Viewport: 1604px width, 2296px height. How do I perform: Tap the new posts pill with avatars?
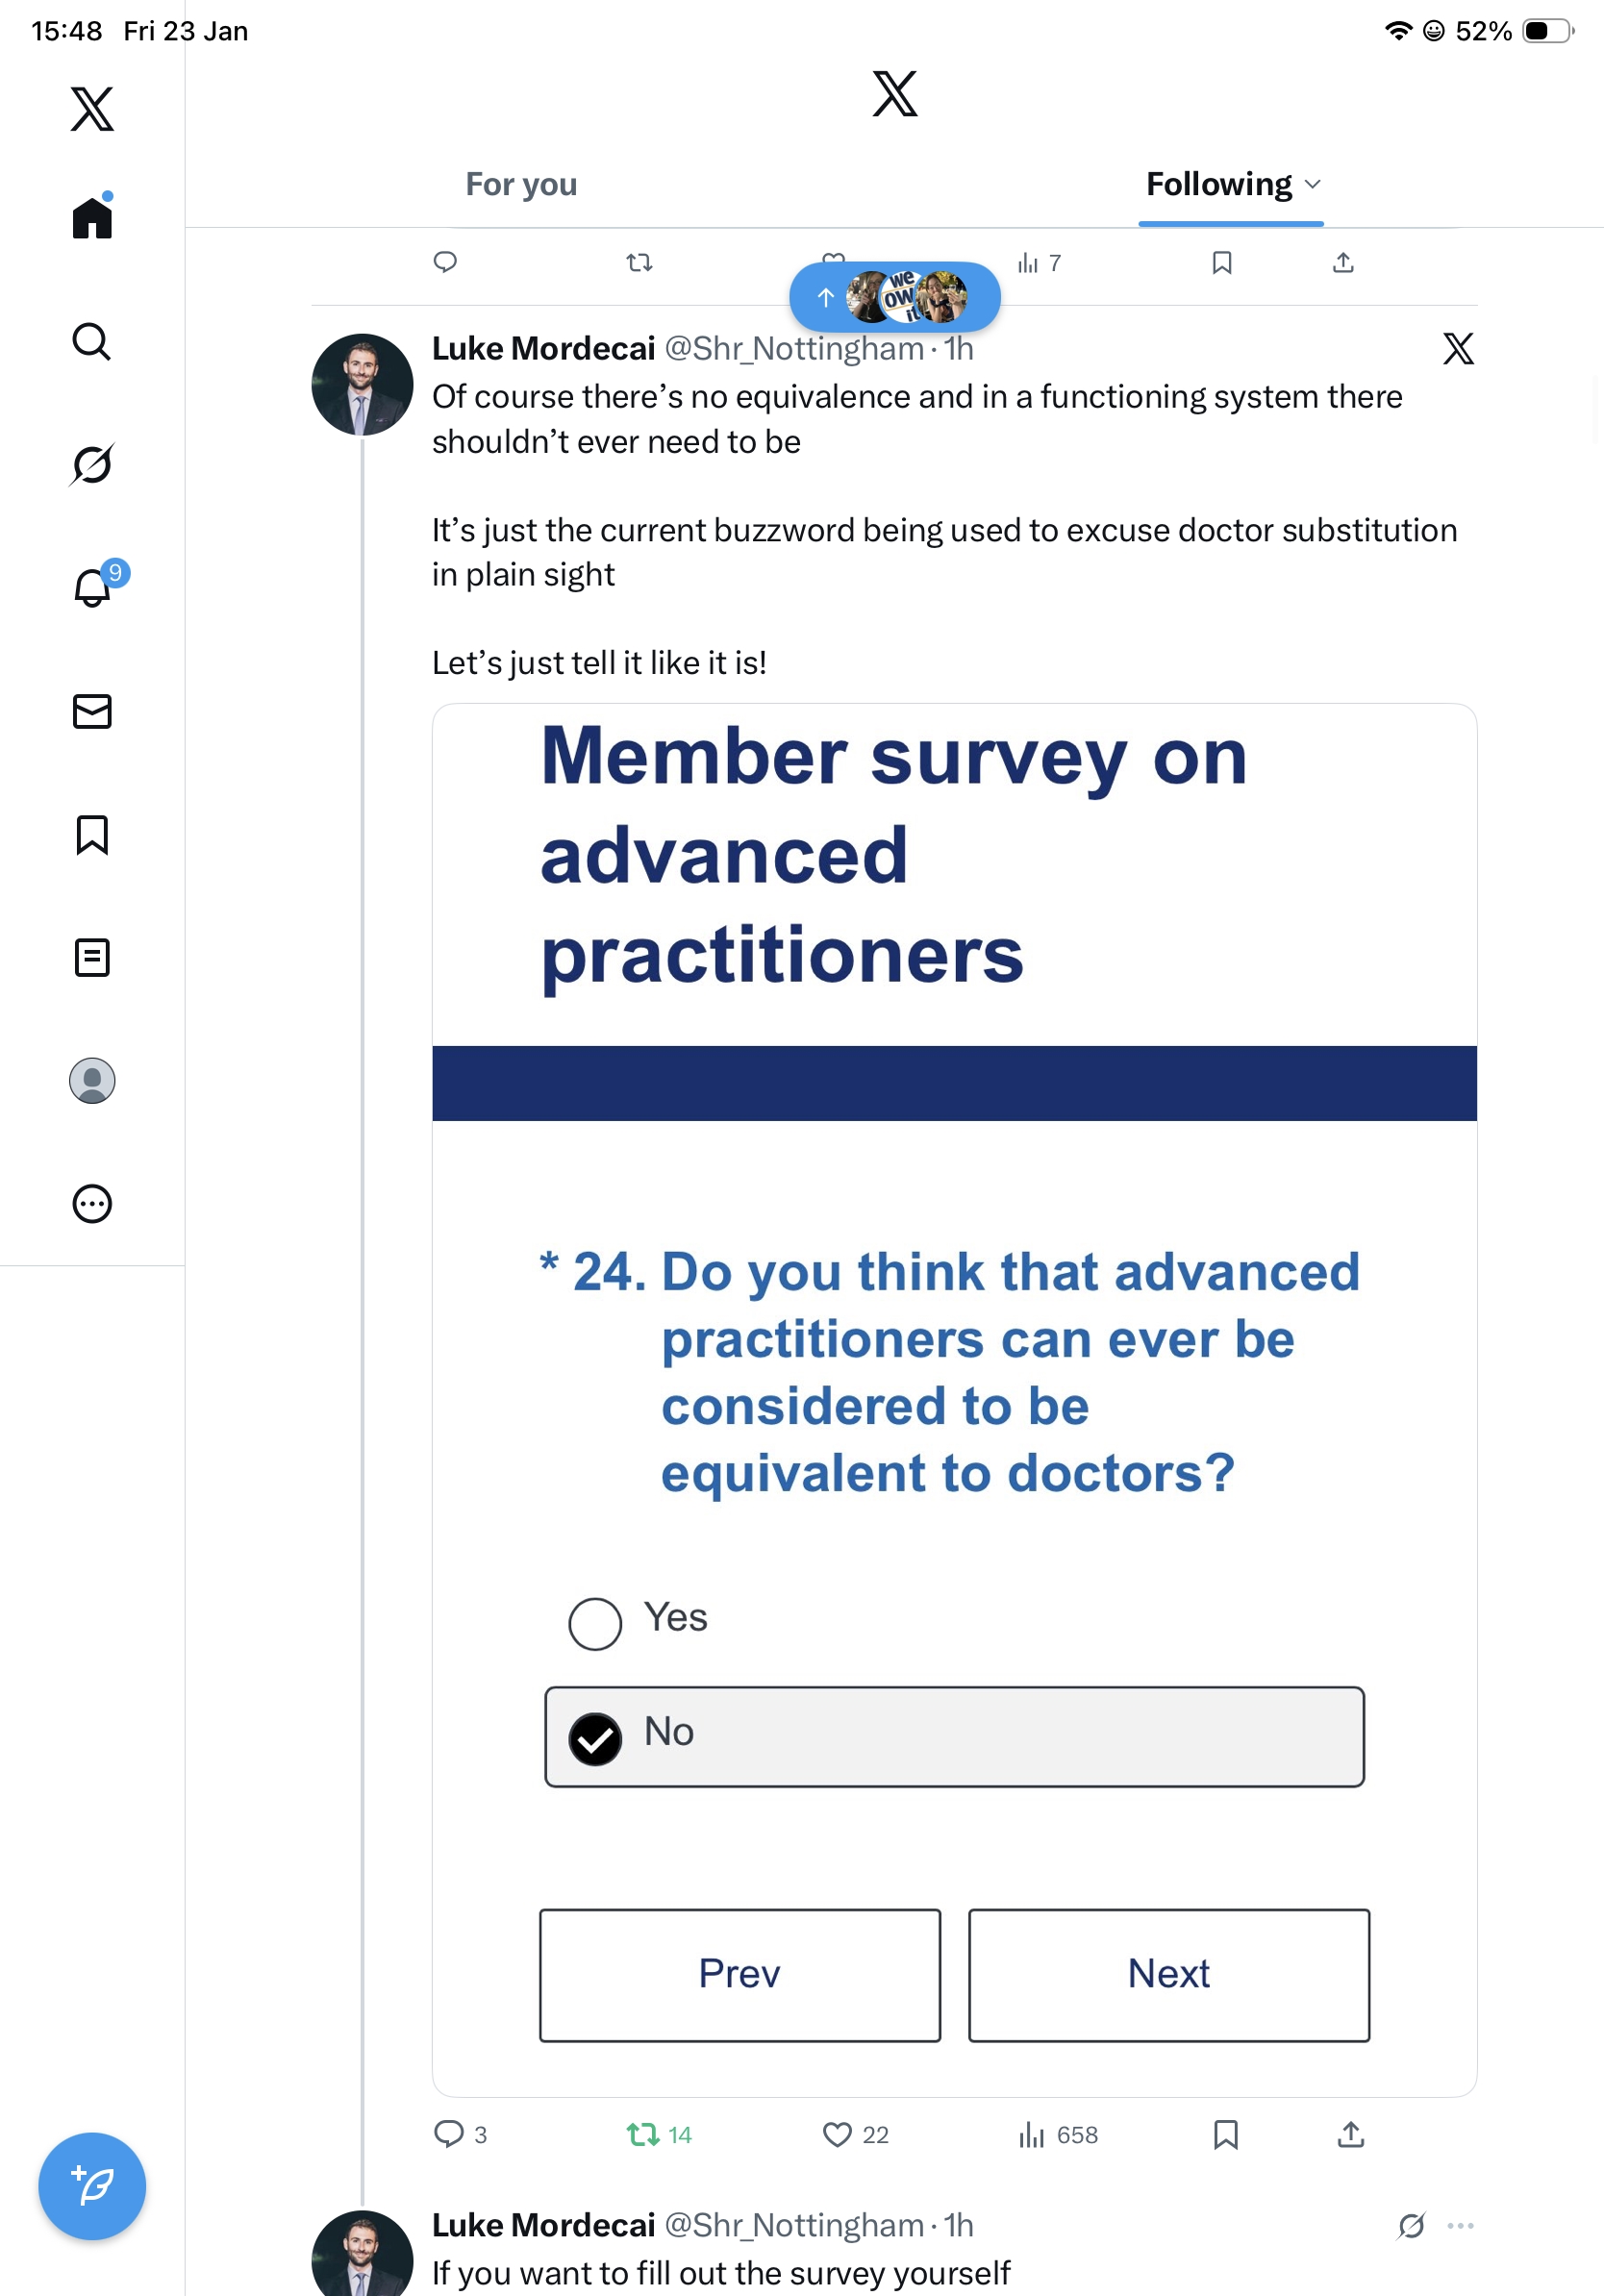894,297
